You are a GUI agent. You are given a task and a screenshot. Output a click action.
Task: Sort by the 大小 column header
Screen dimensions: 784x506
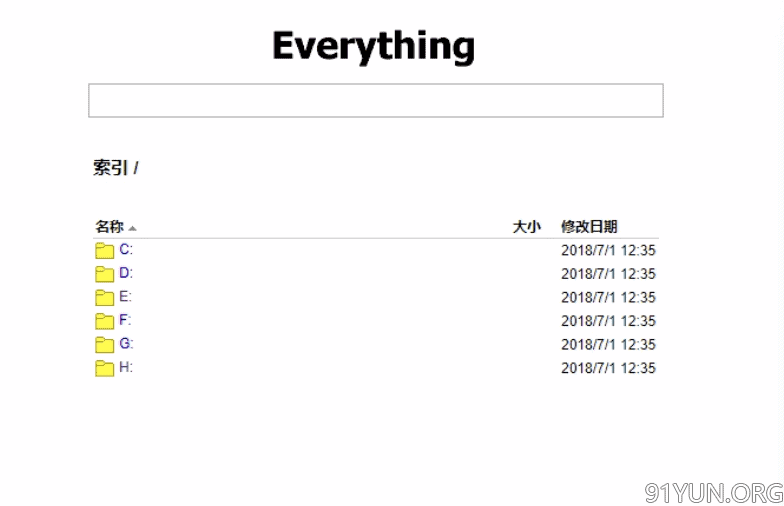[526, 226]
